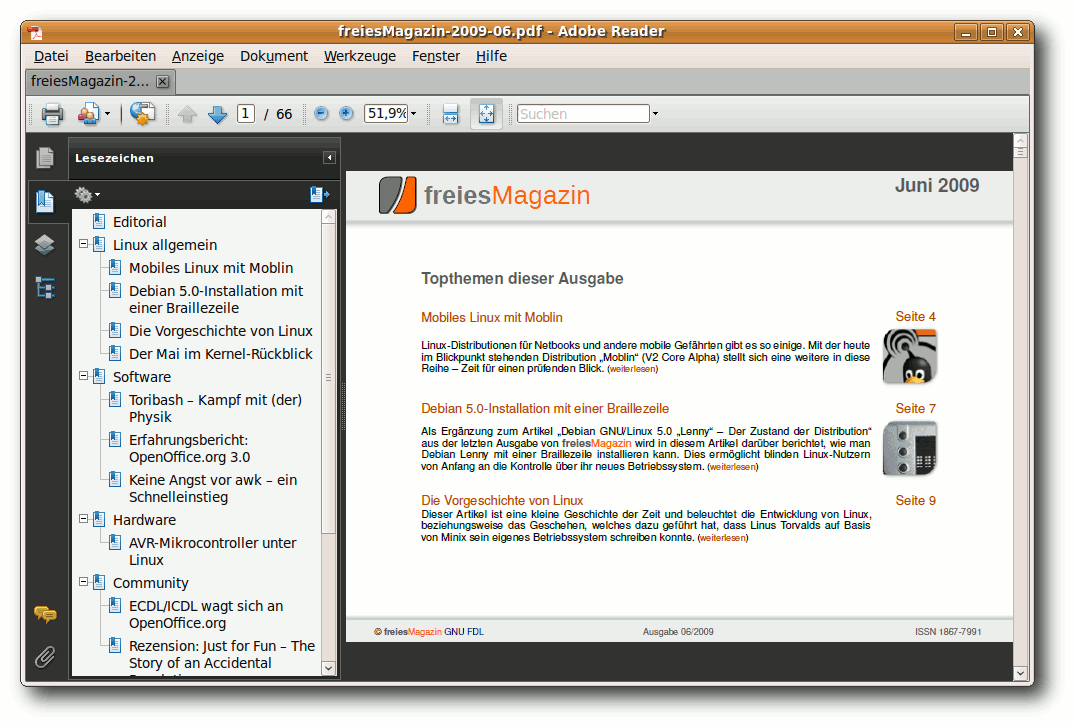The width and height of the screenshot is (1075, 727).
Task: Open the ECDL/ICDL wagt sich an OpenOffice.org bookmark
Action: pos(206,615)
